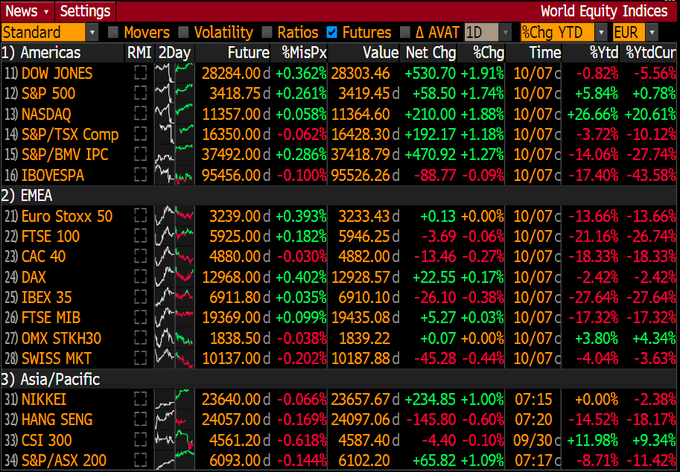The height and width of the screenshot is (472, 680).
Task: Open the IBOVESPA 2Day sparkline chart
Action: tap(174, 175)
